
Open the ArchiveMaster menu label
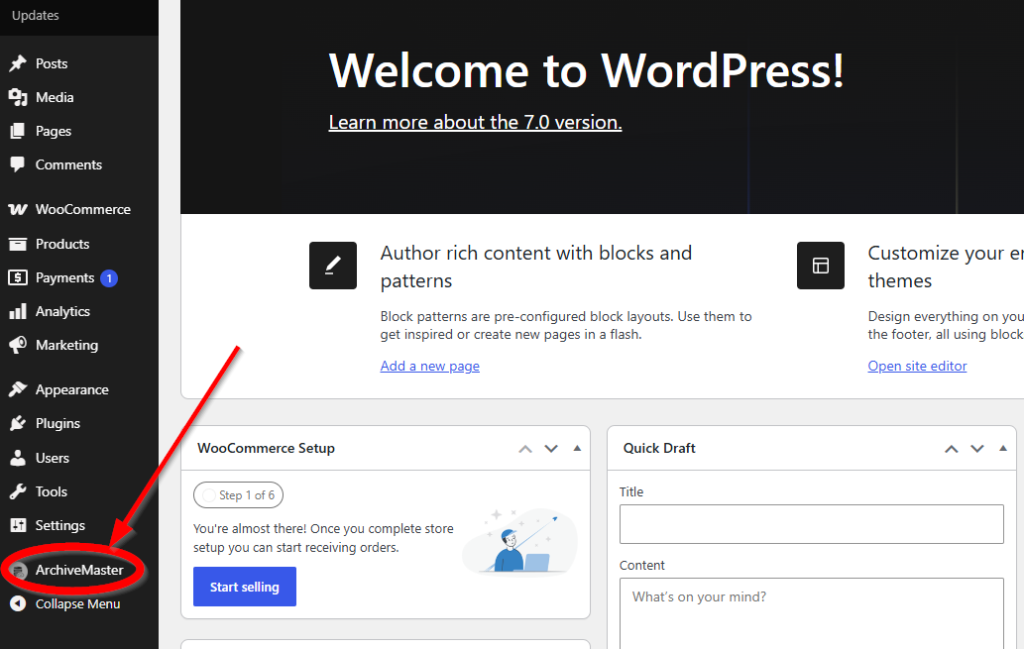coord(80,570)
